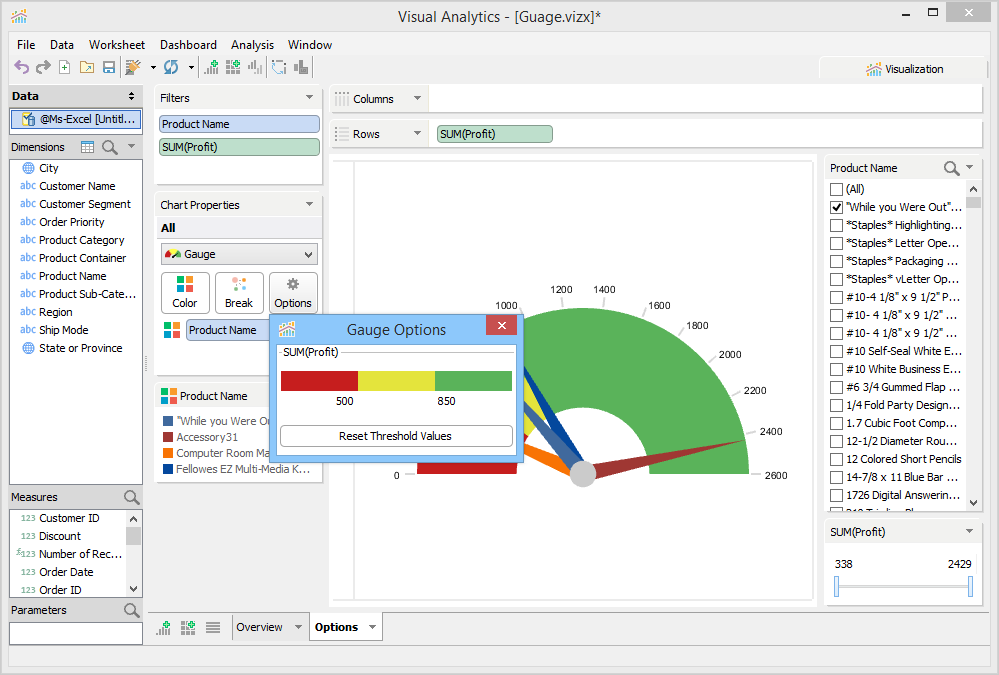Open the Break card in Chart Properties
Image resolution: width=999 pixels, height=675 pixels.
(x=239, y=293)
